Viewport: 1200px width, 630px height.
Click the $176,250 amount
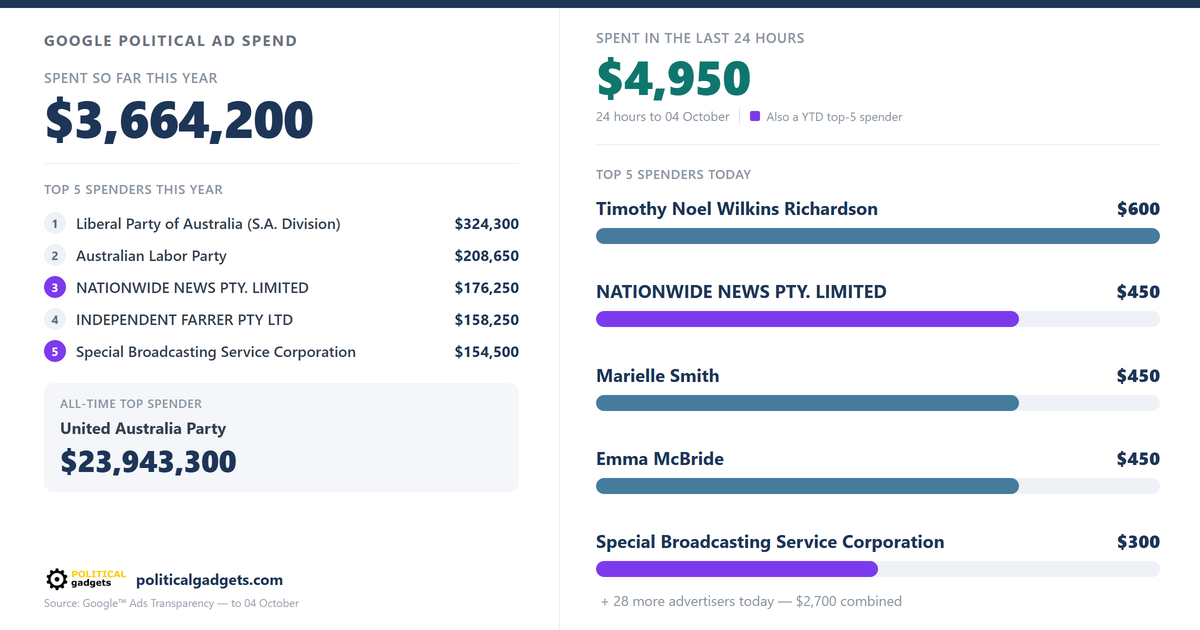tap(487, 288)
